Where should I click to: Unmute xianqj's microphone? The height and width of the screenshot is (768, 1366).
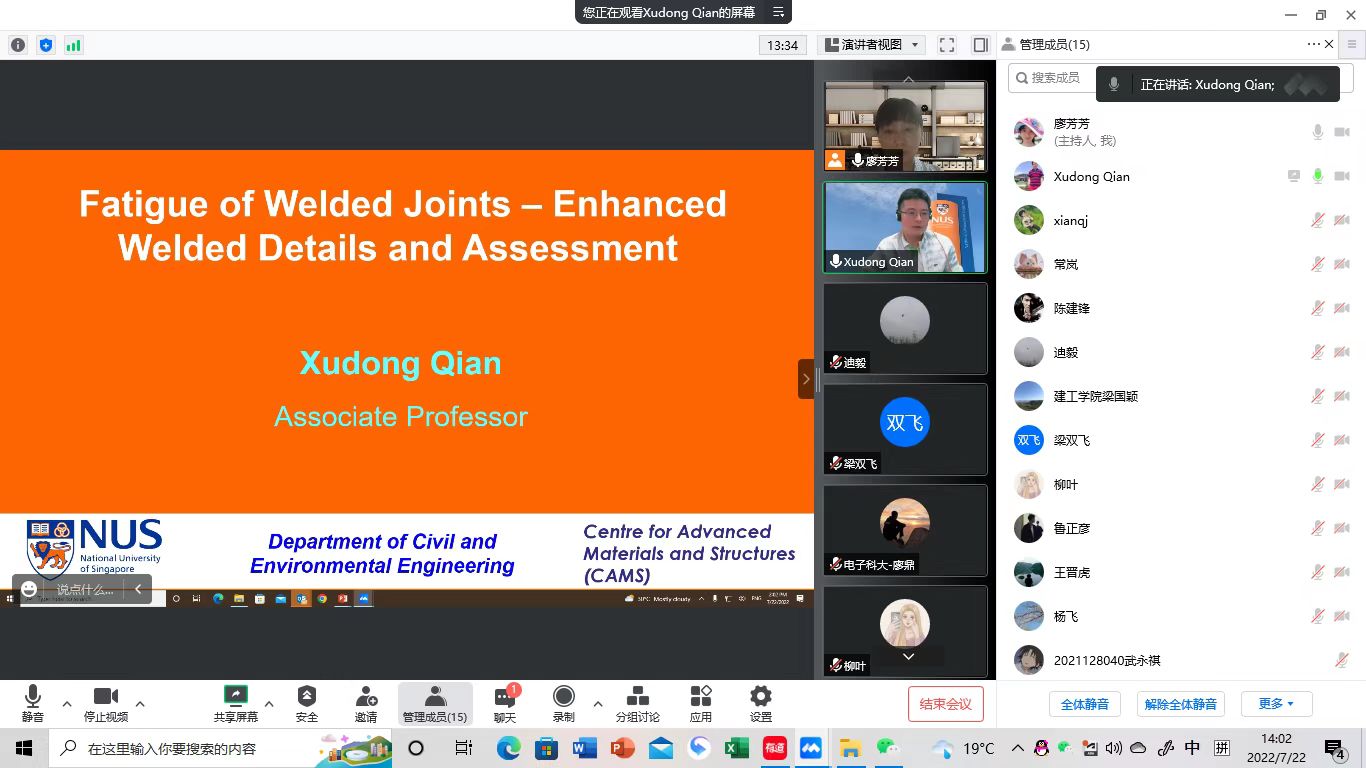[1318, 220]
